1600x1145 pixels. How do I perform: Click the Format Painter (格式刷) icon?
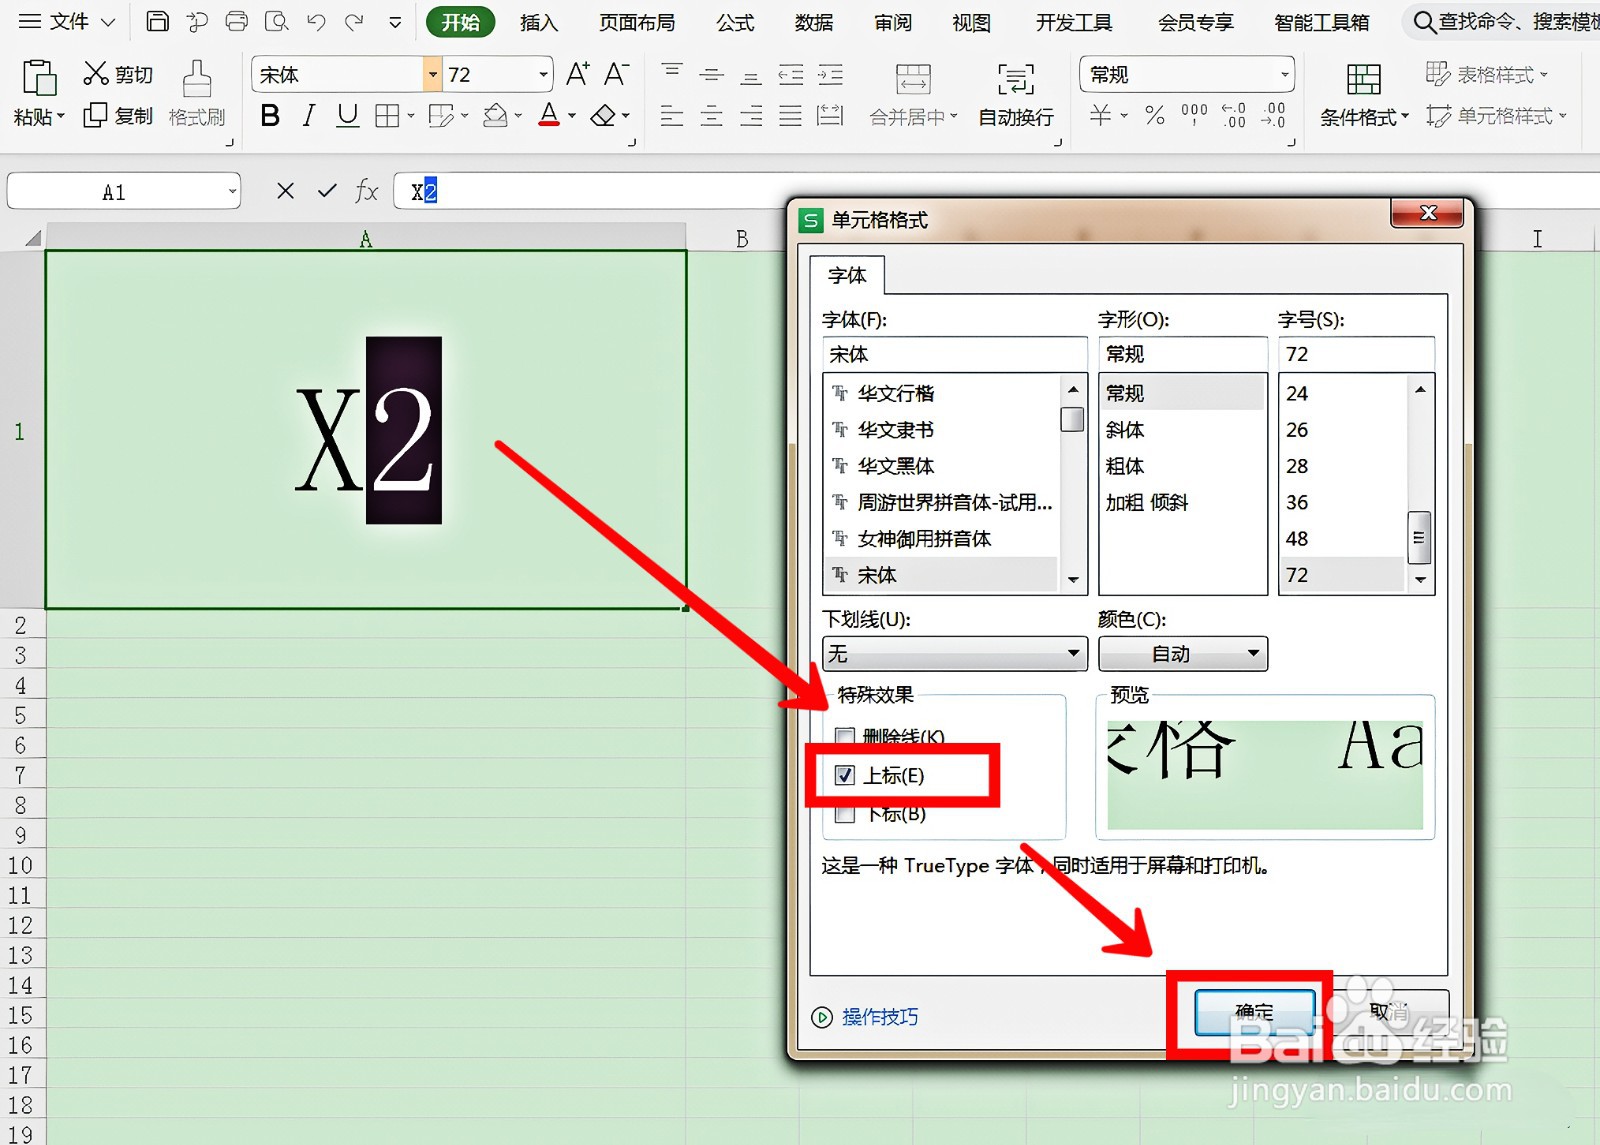(x=196, y=79)
